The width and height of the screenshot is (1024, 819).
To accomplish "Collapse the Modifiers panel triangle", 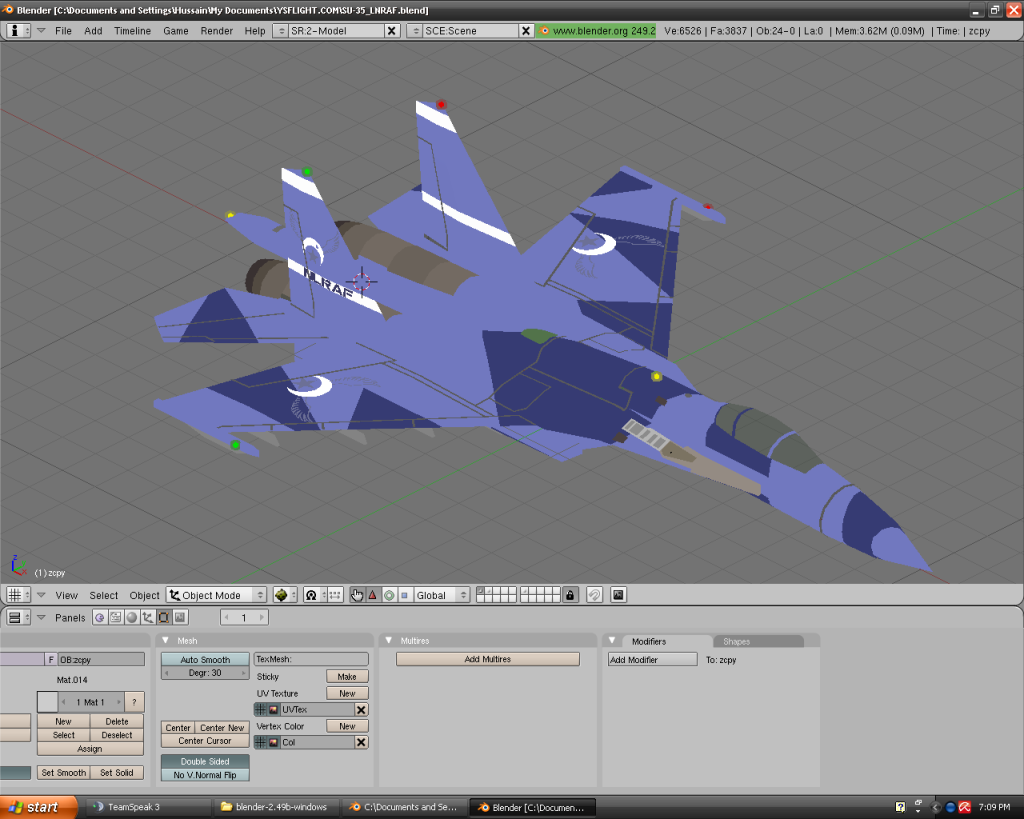I will point(613,641).
